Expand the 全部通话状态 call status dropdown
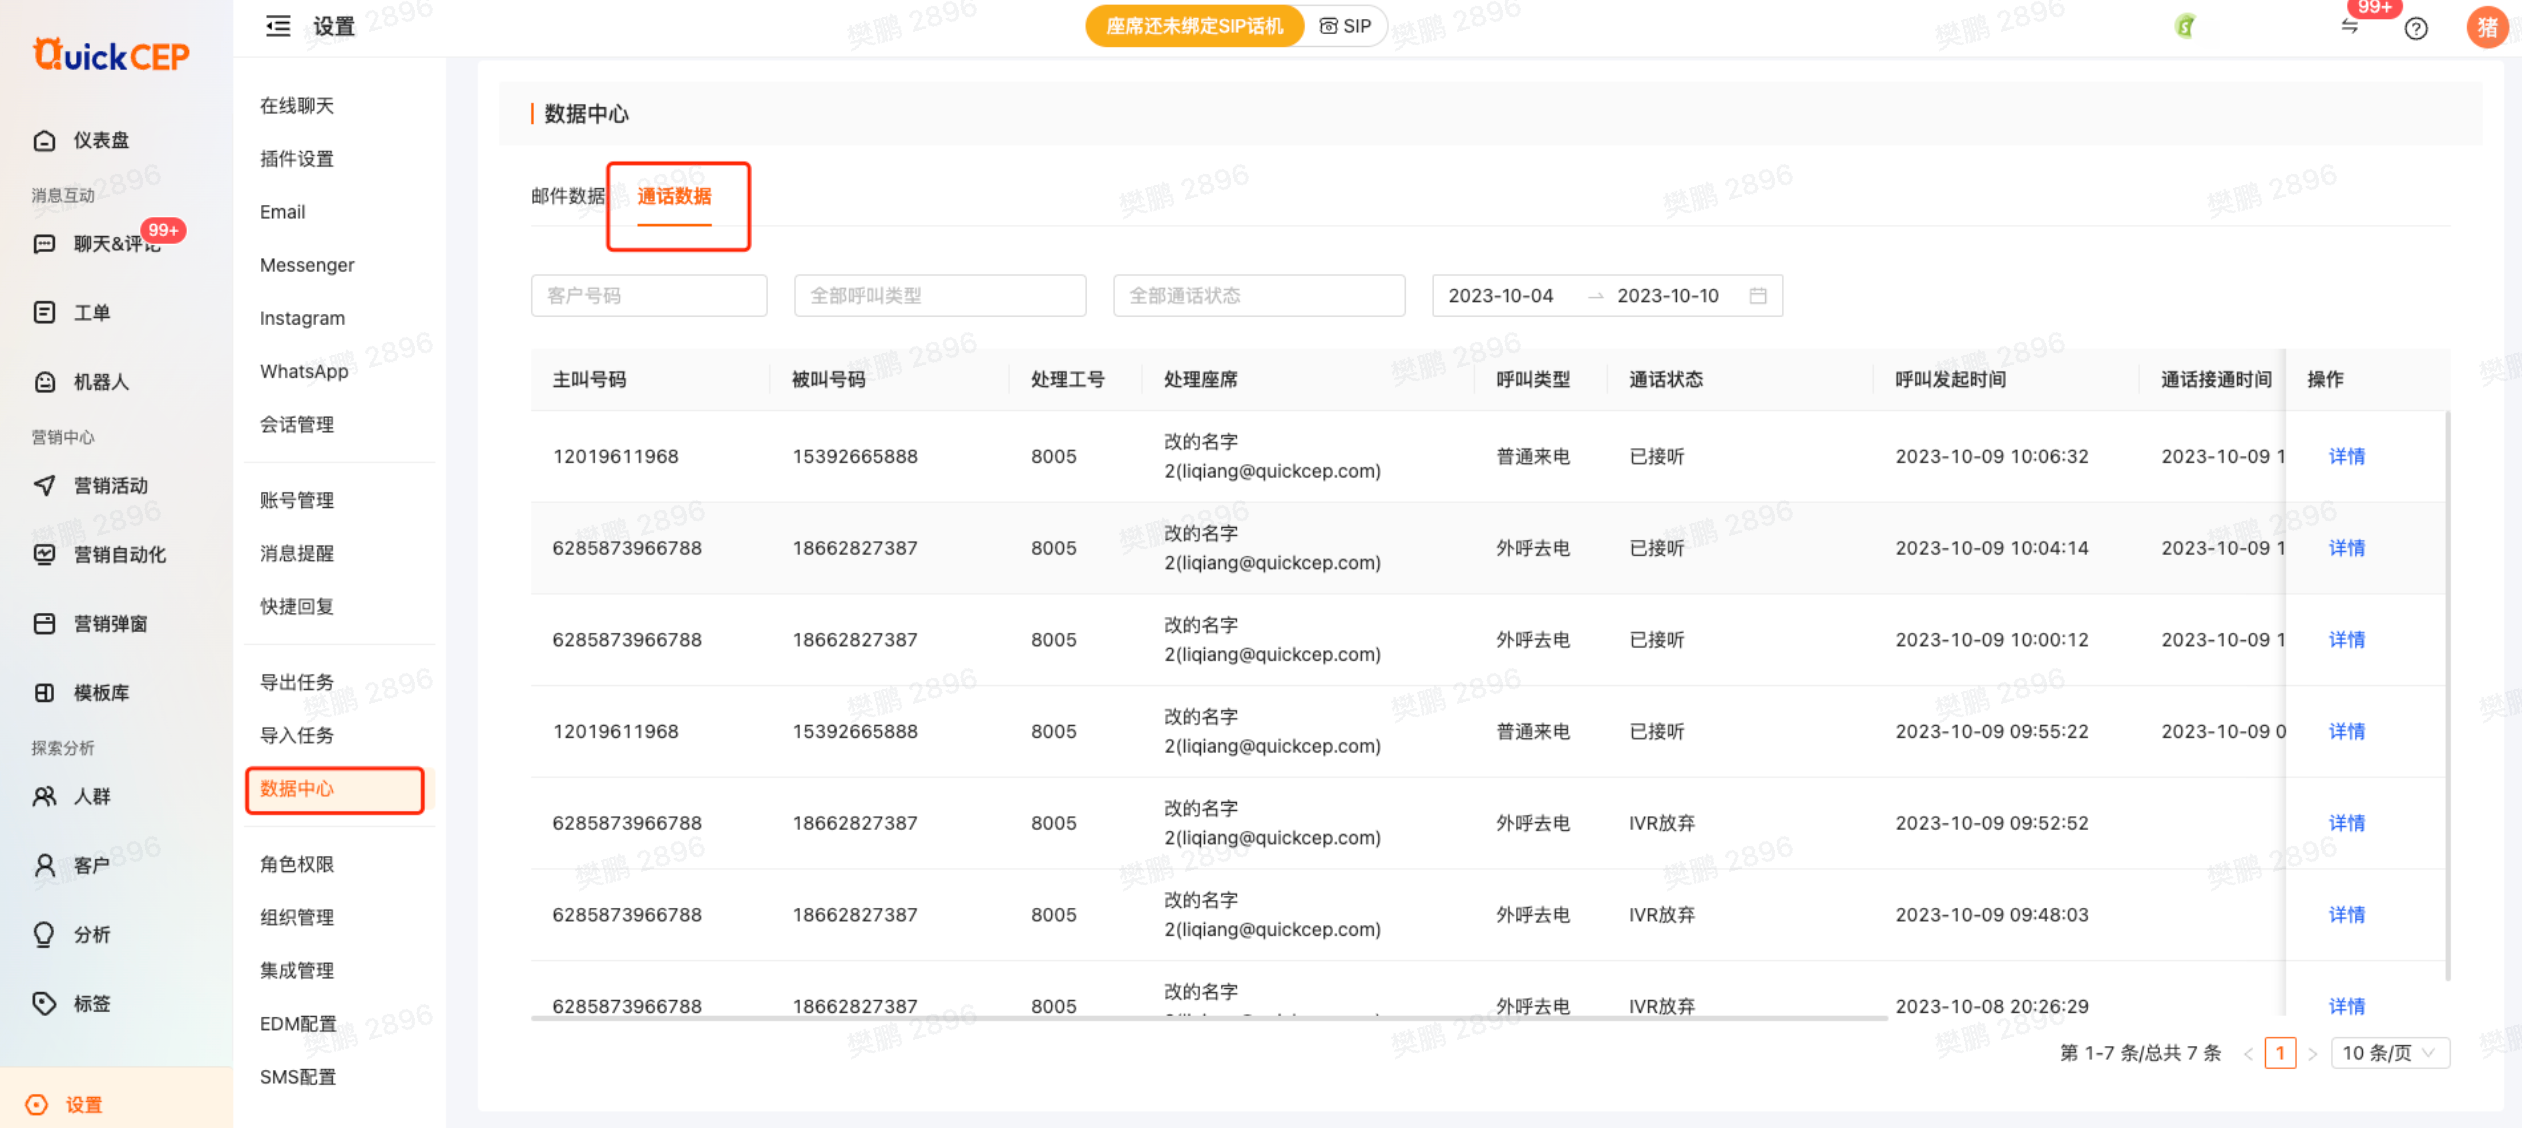Viewport: 2522px width, 1128px height. tap(1258, 296)
